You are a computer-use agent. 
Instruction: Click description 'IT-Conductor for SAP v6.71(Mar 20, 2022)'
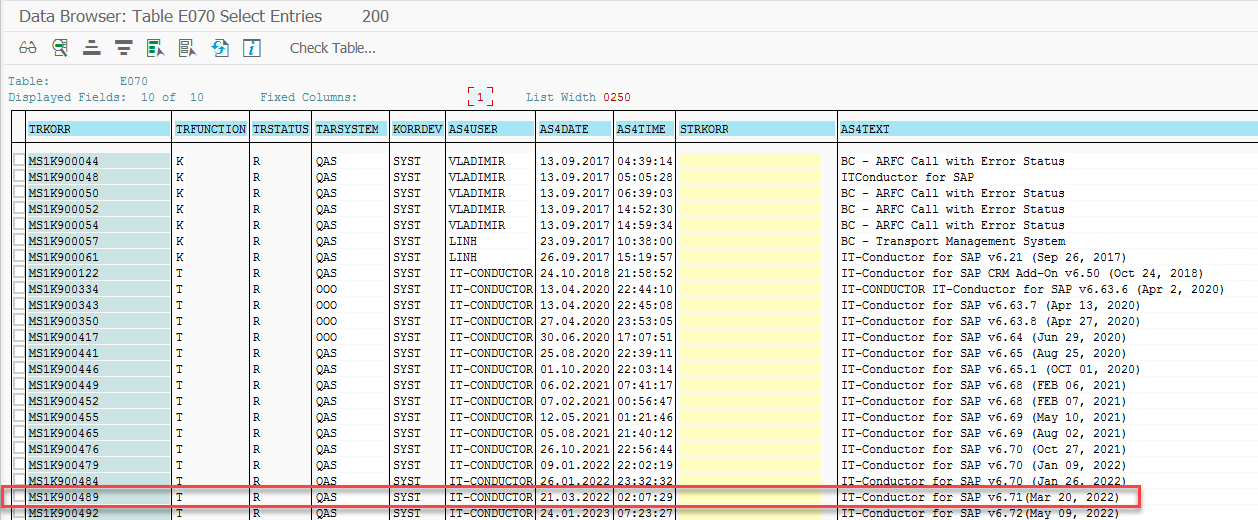coord(981,497)
